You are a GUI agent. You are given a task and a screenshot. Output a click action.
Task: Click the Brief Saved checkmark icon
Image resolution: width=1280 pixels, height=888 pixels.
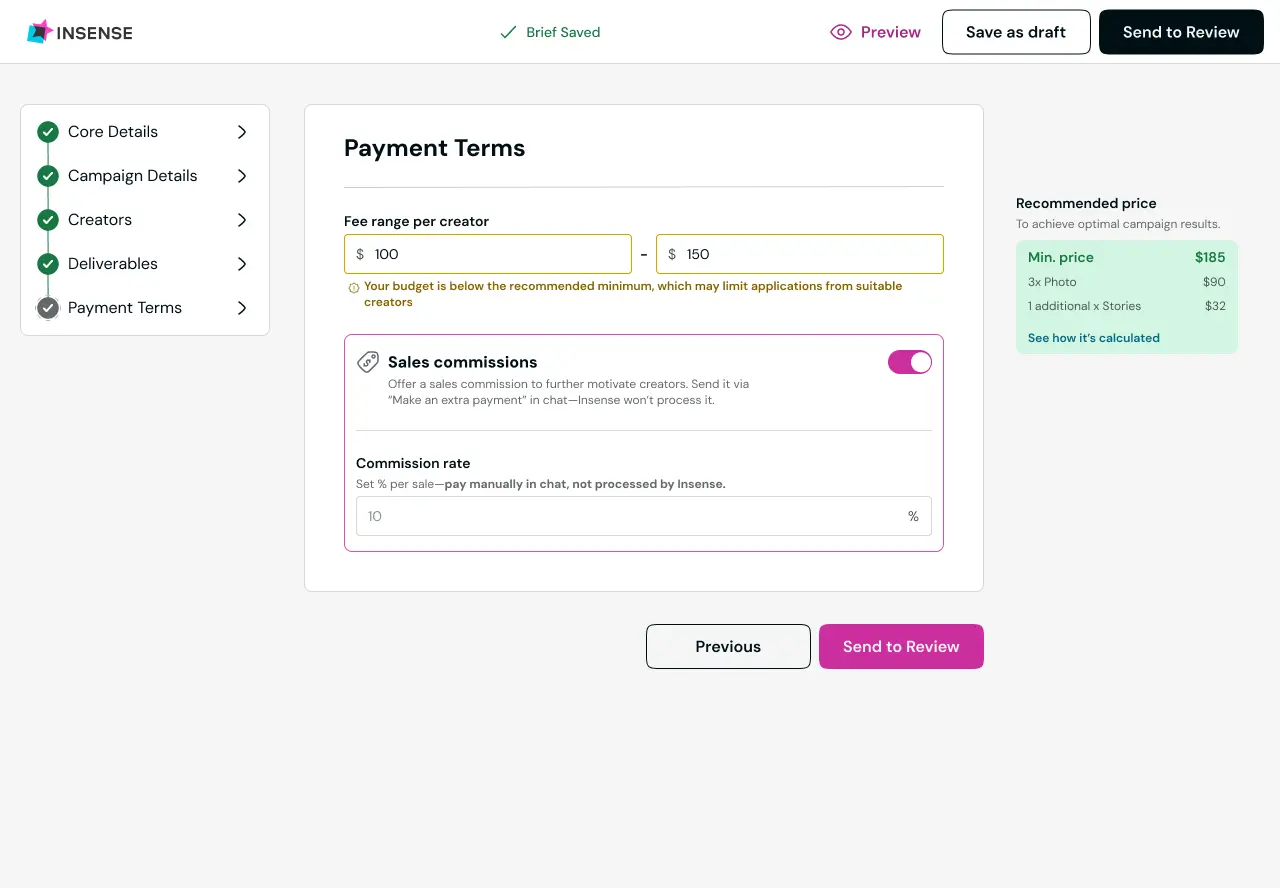click(x=508, y=32)
